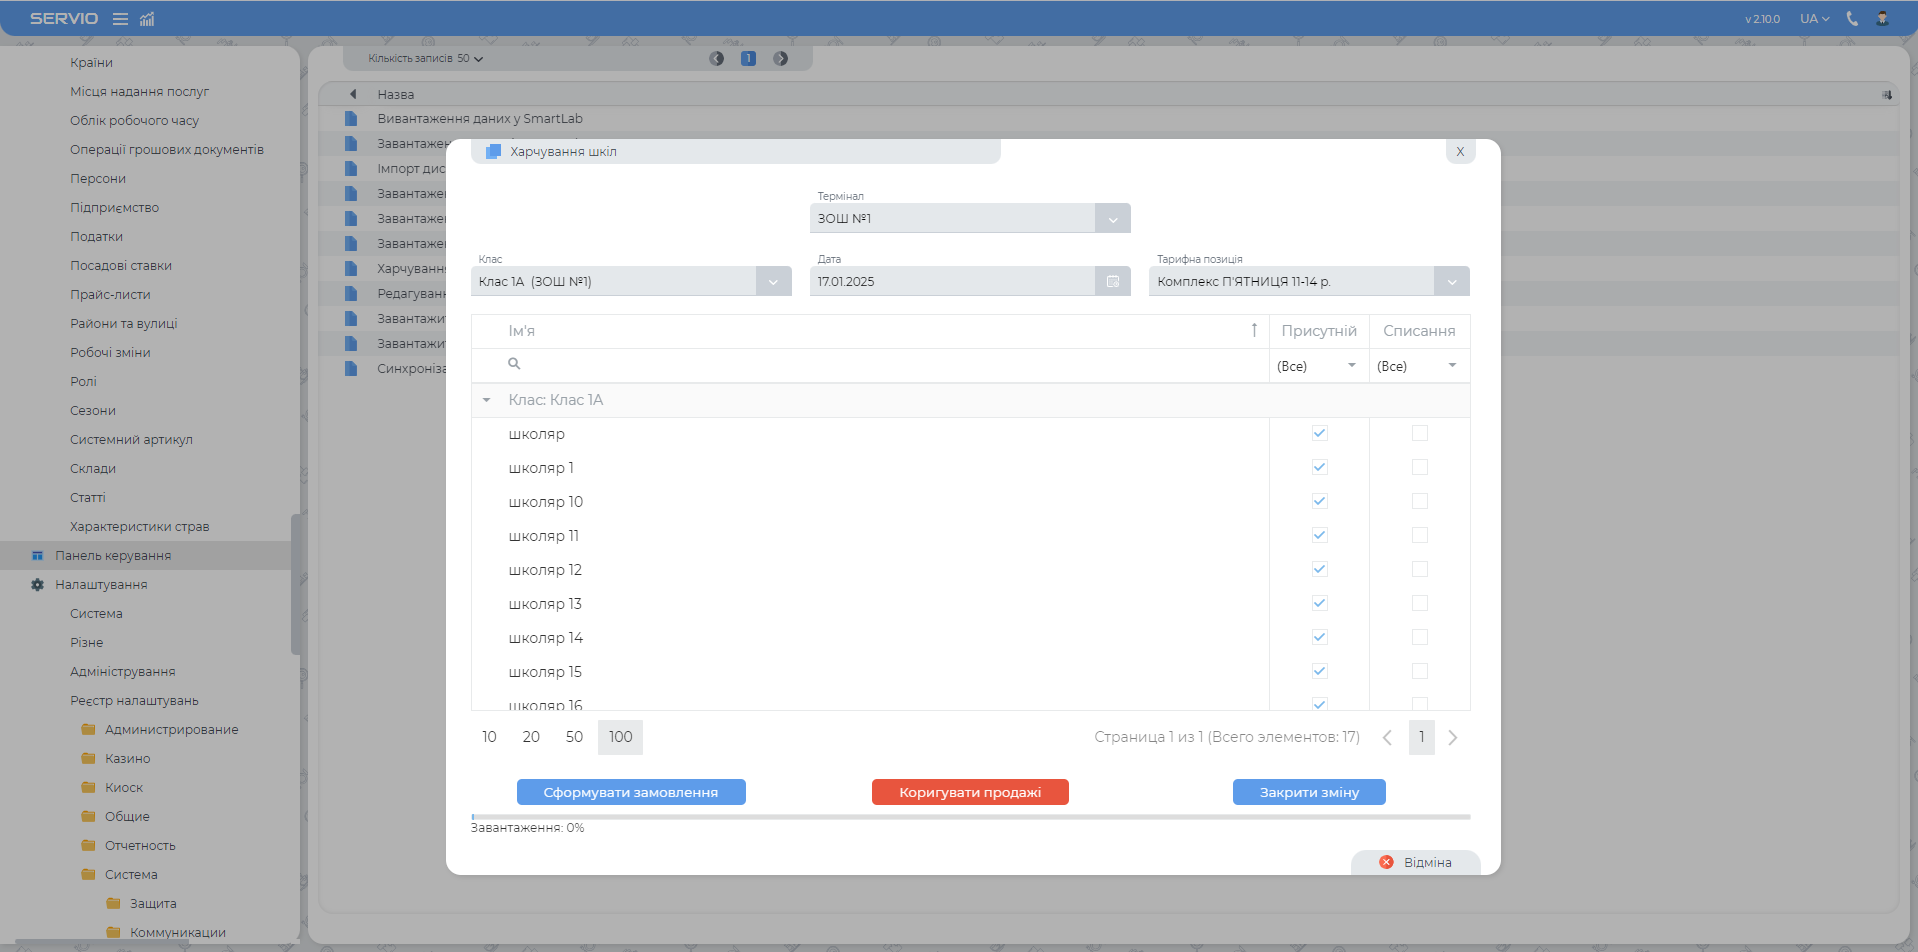Go to next page arrow in grid pager
The width and height of the screenshot is (1918, 952).
[1453, 738]
